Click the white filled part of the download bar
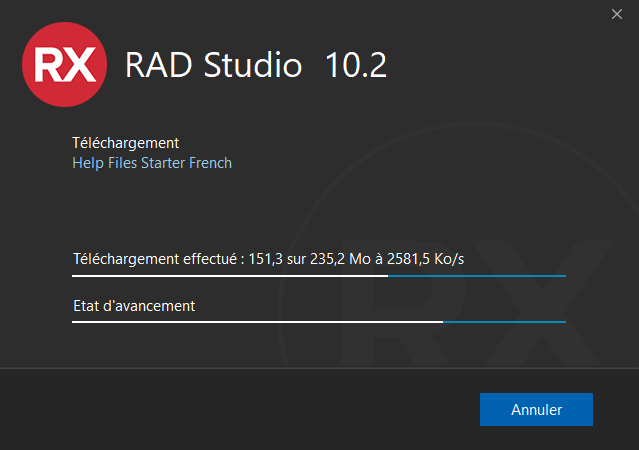 [x=230, y=275]
